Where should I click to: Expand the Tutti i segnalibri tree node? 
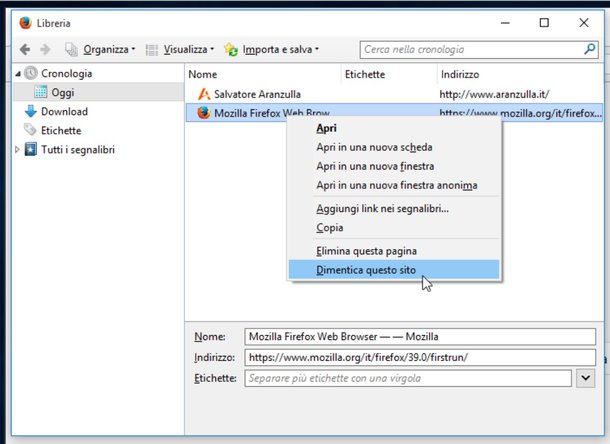click(17, 149)
